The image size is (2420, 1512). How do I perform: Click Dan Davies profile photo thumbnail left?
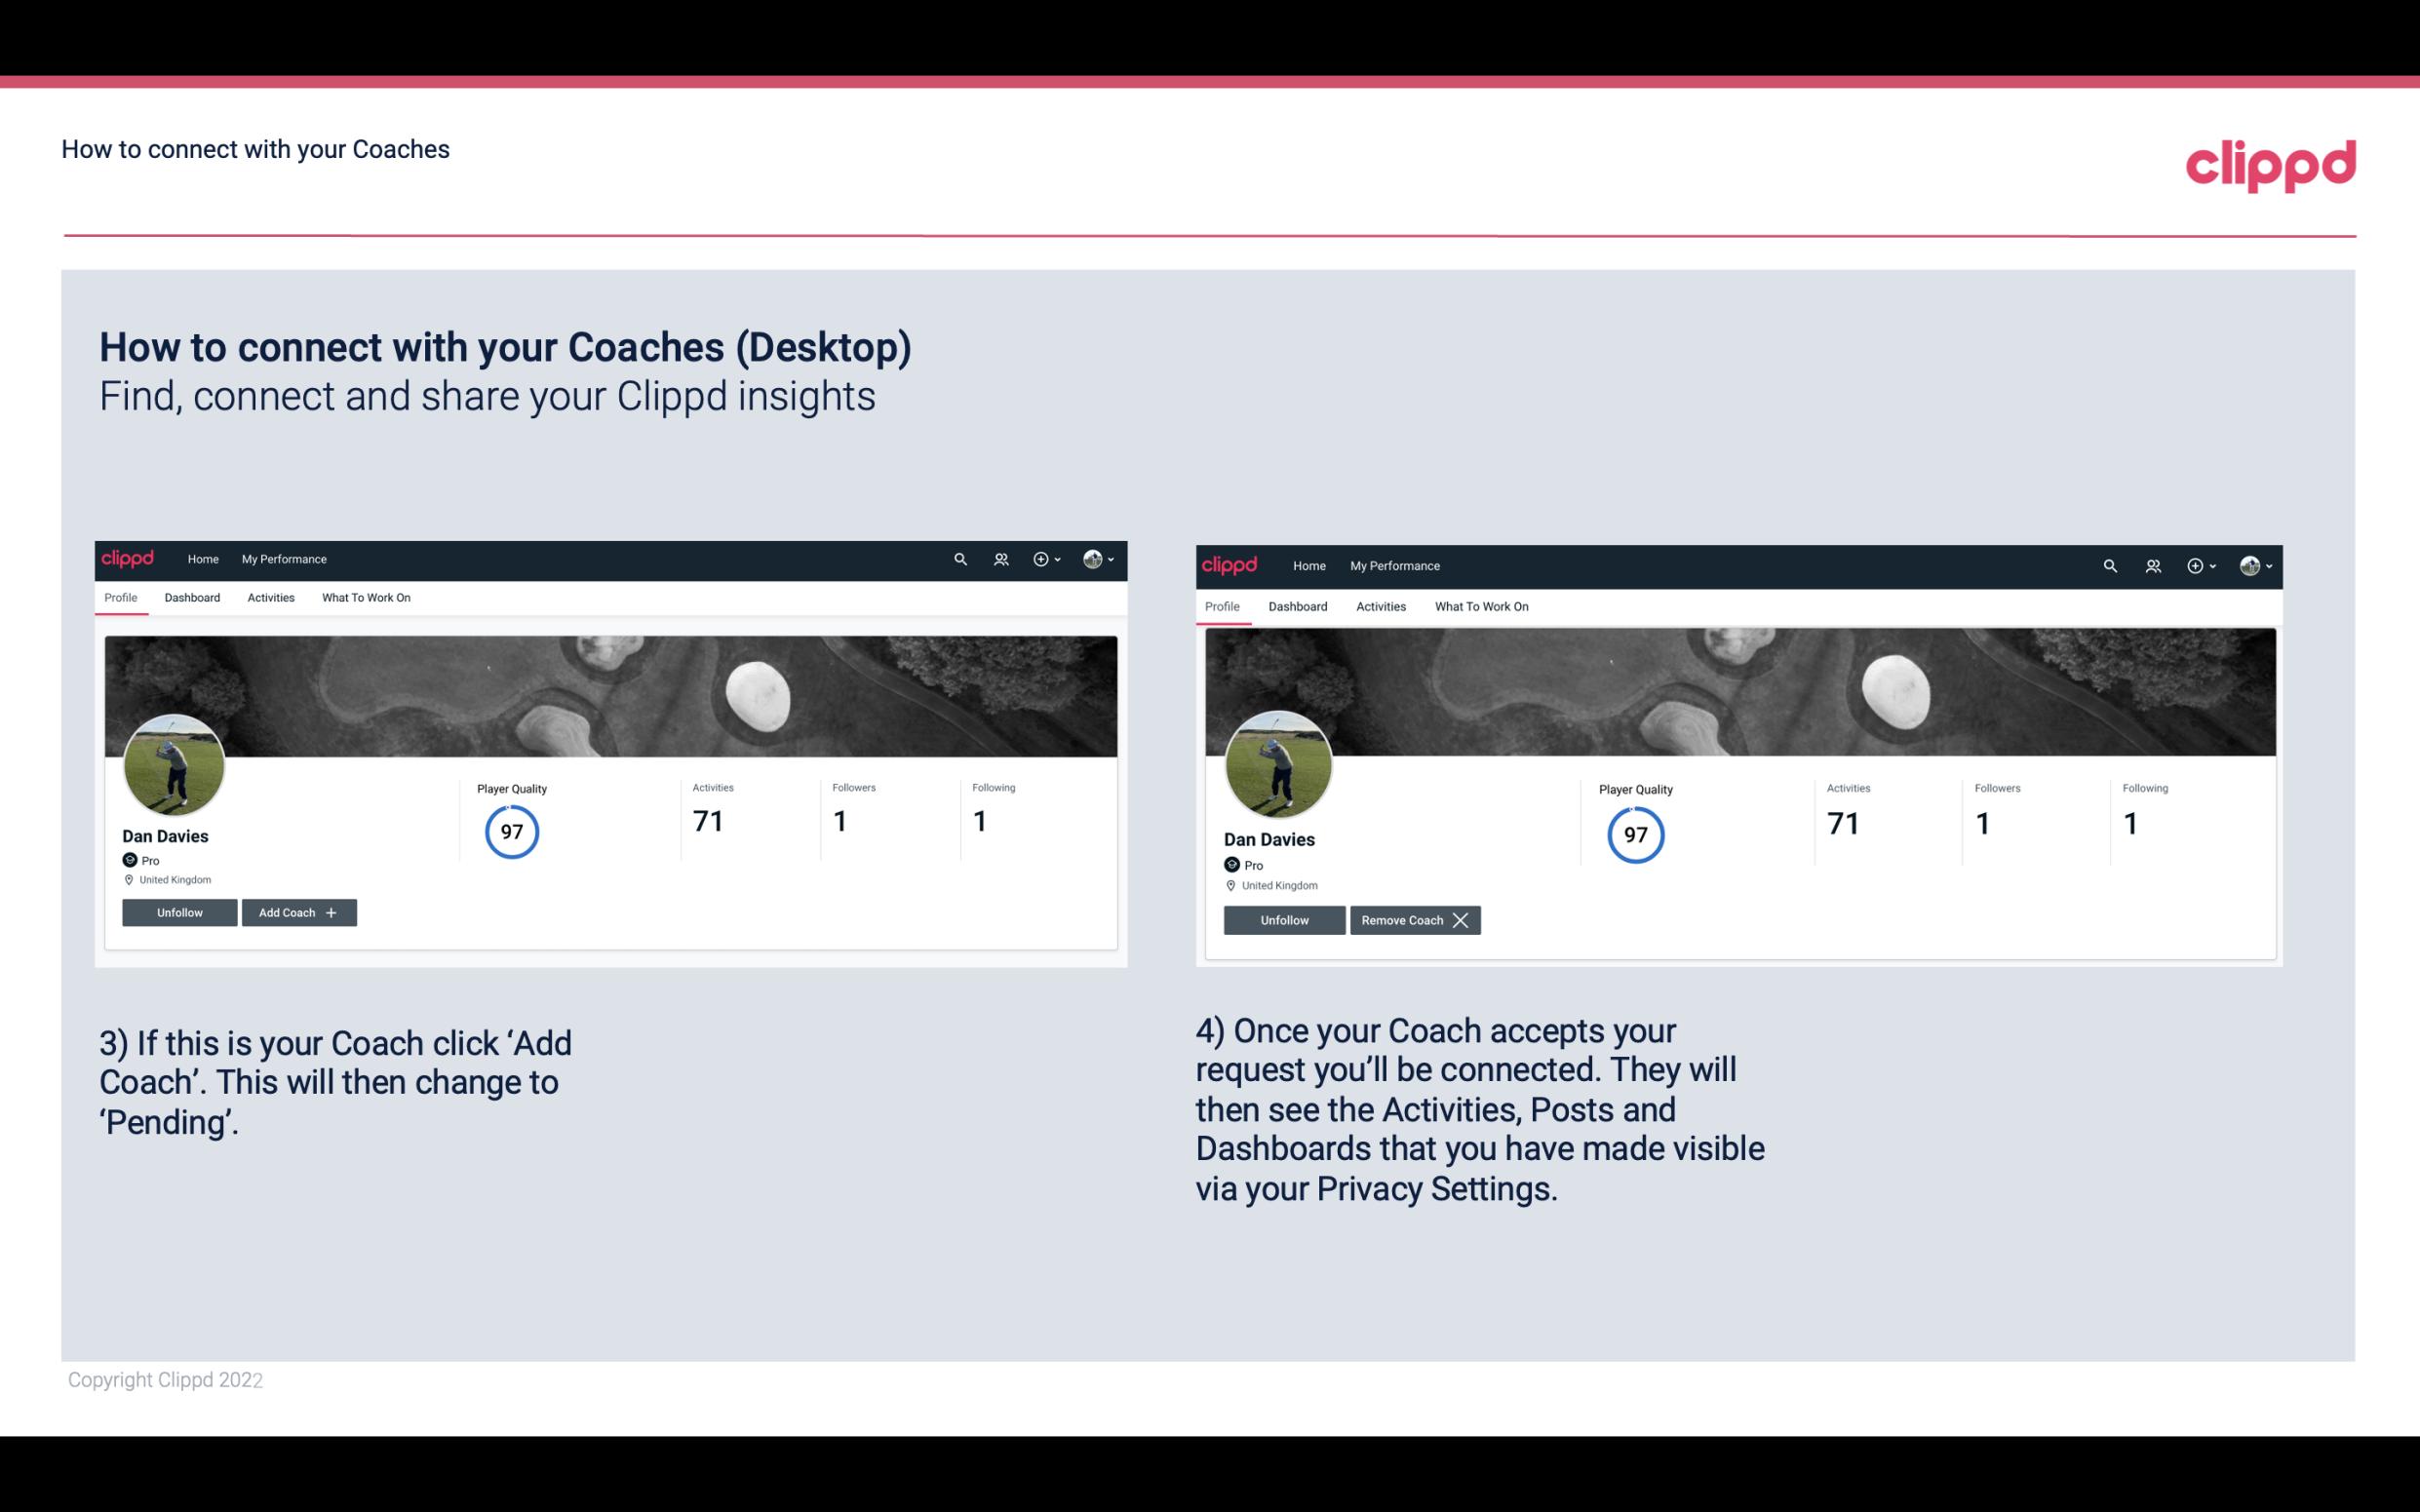[175, 763]
